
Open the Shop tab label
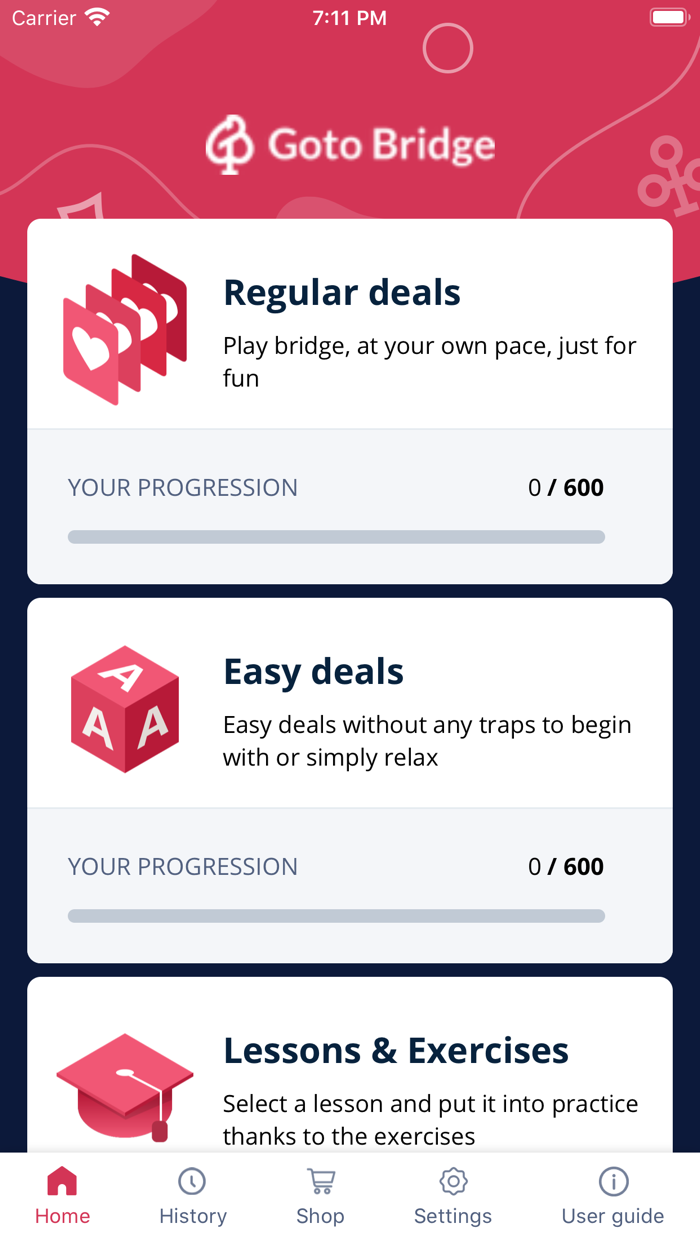(320, 1216)
